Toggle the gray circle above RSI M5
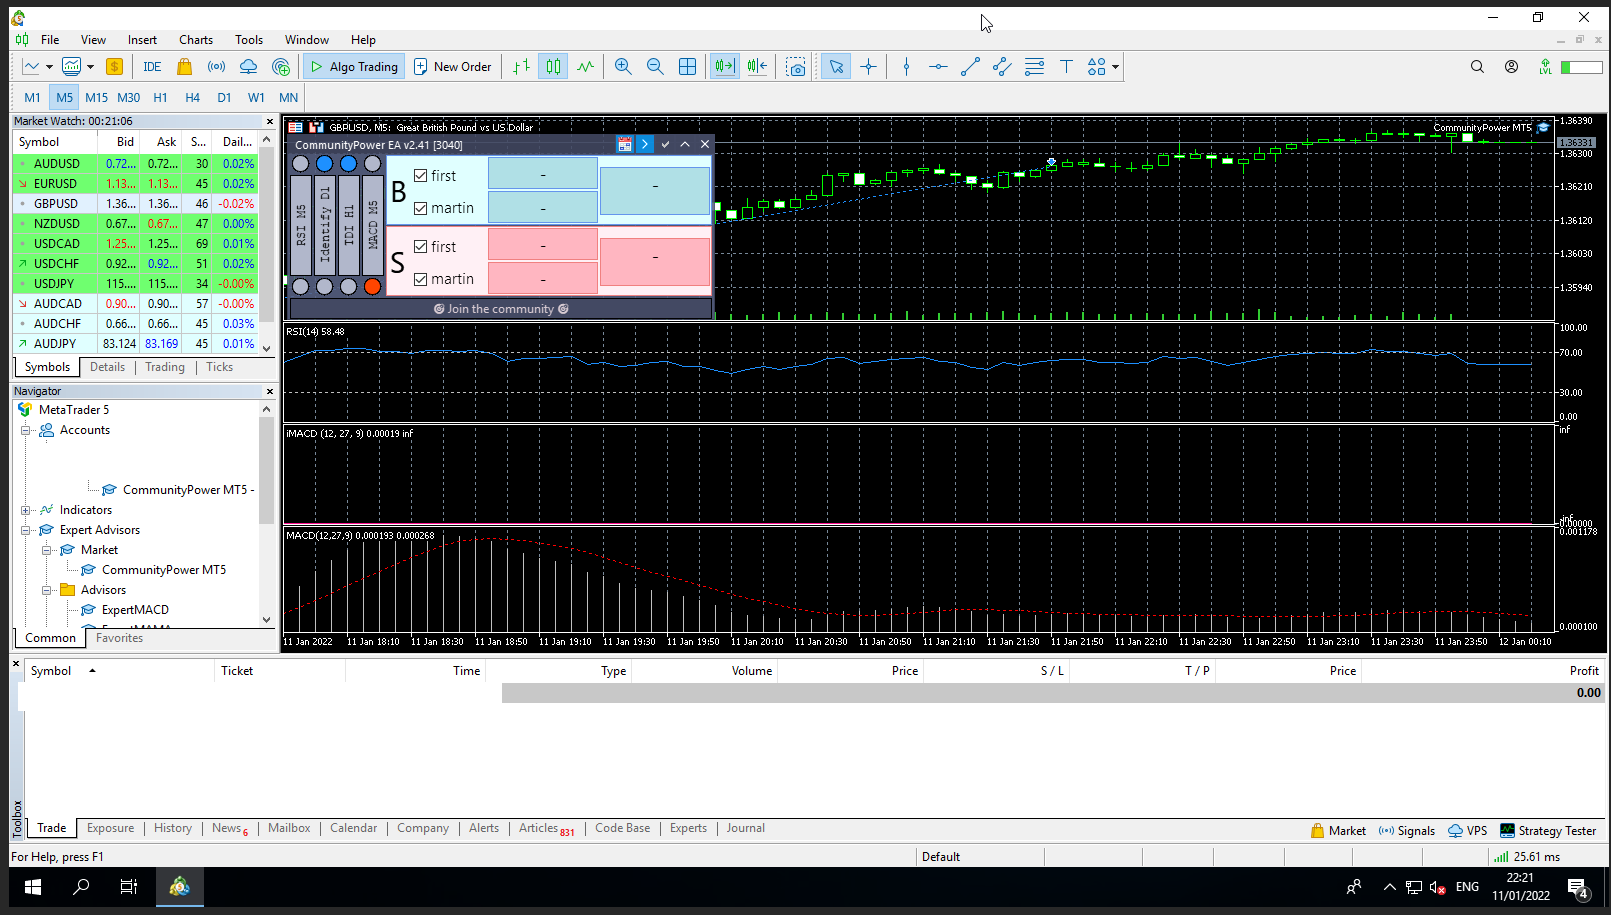Image resolution: width=1611 pixels, height=915 pixels. click(x=300, y=163)
